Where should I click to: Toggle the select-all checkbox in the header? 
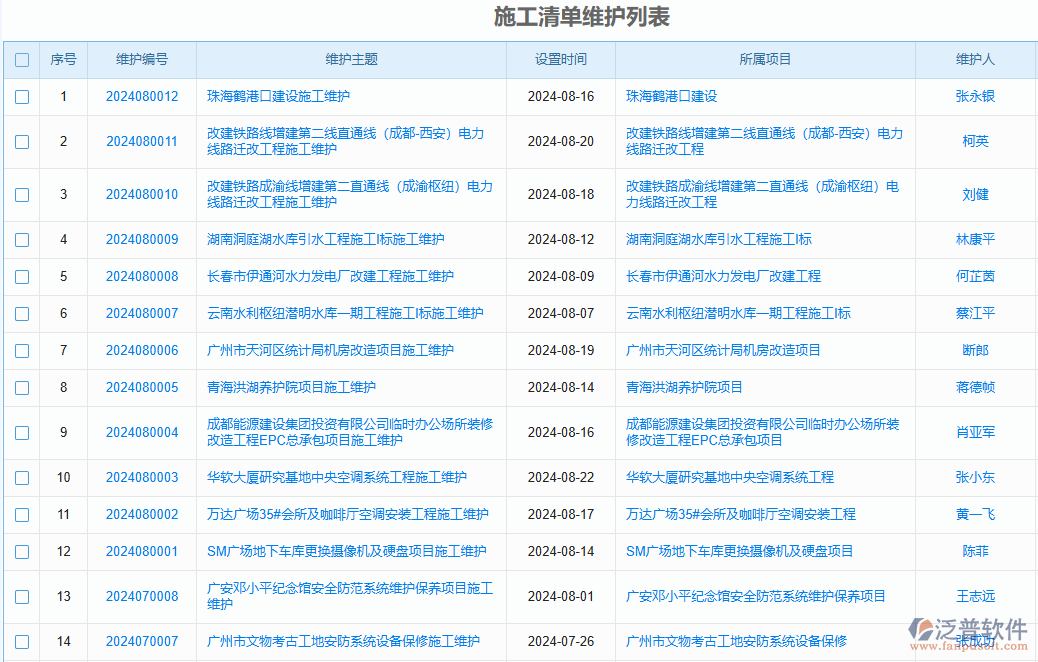pos(22,59)
